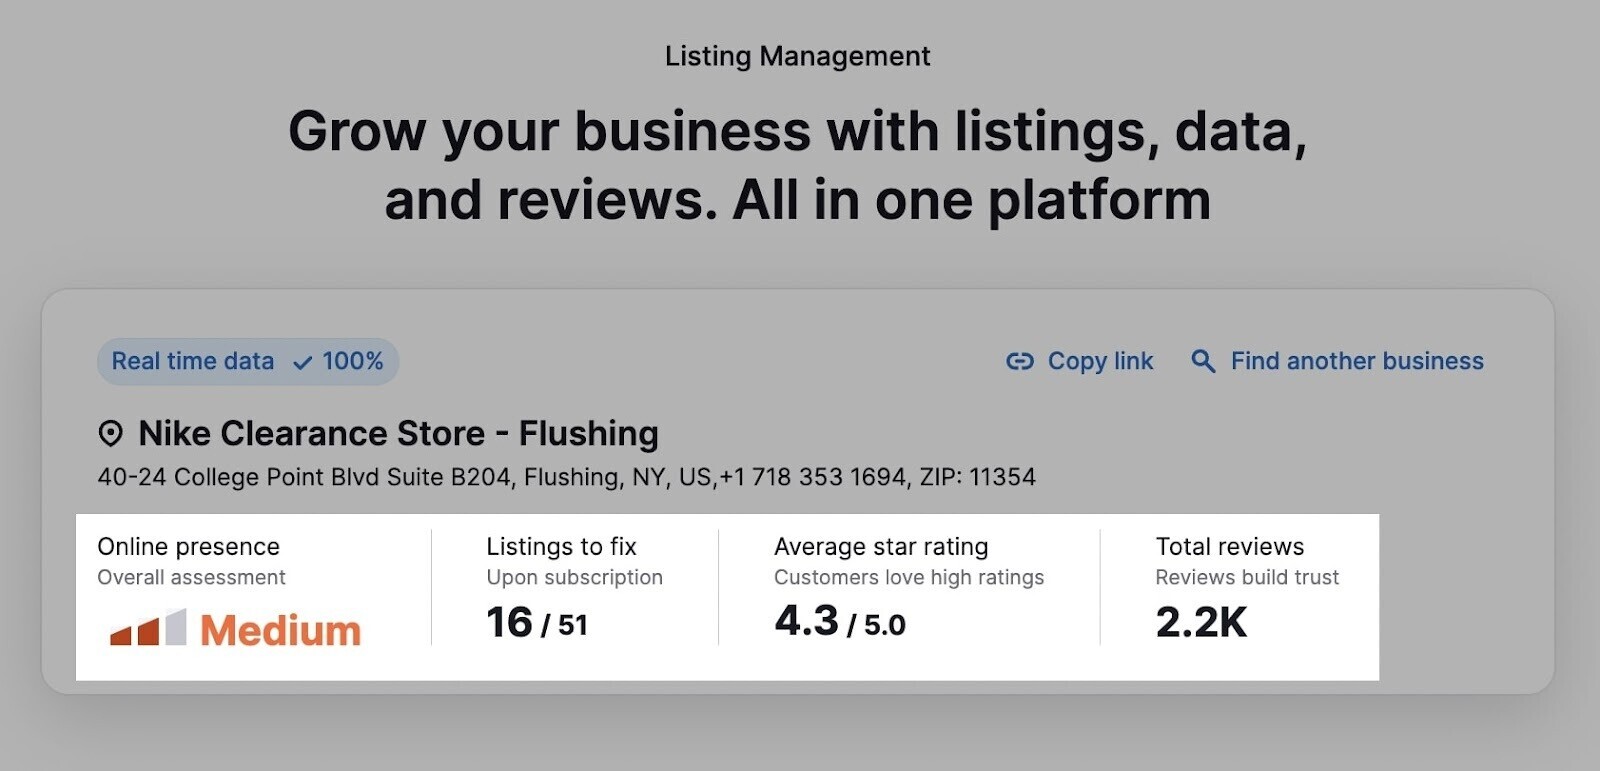Click the Real time data label
The width and height of the screenshot is (1600, 771).
tap(192, 361)
